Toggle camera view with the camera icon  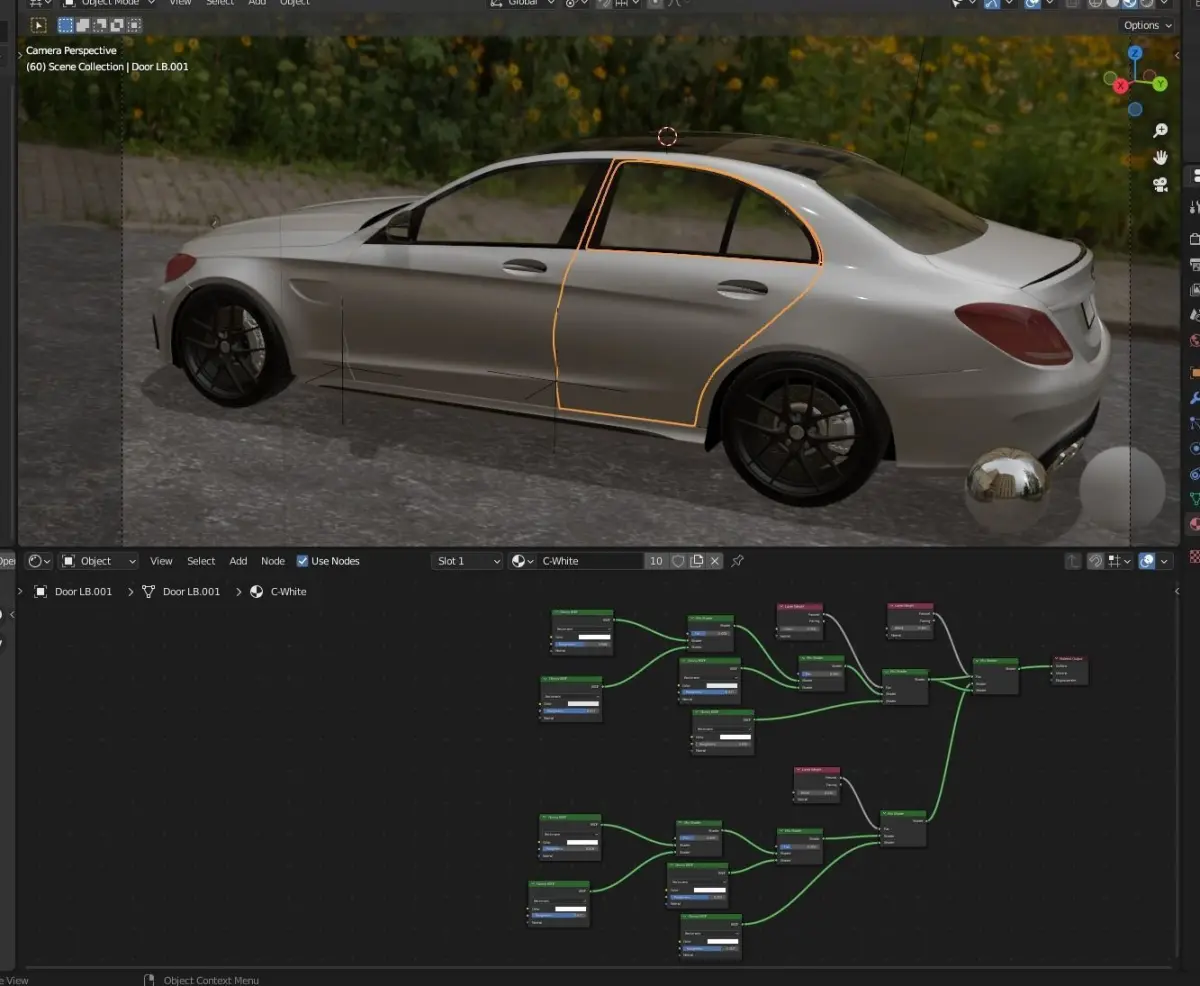[1161, 185]
